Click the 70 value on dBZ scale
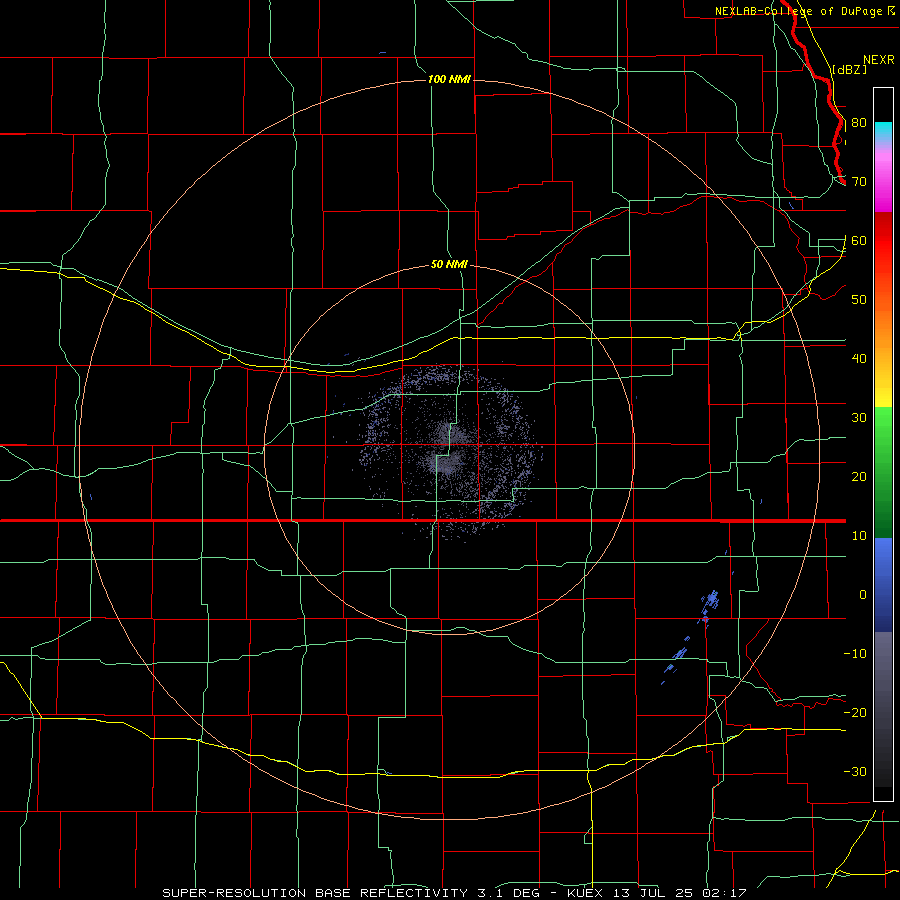The image size is (900, 900). click(x=859, y=182)
